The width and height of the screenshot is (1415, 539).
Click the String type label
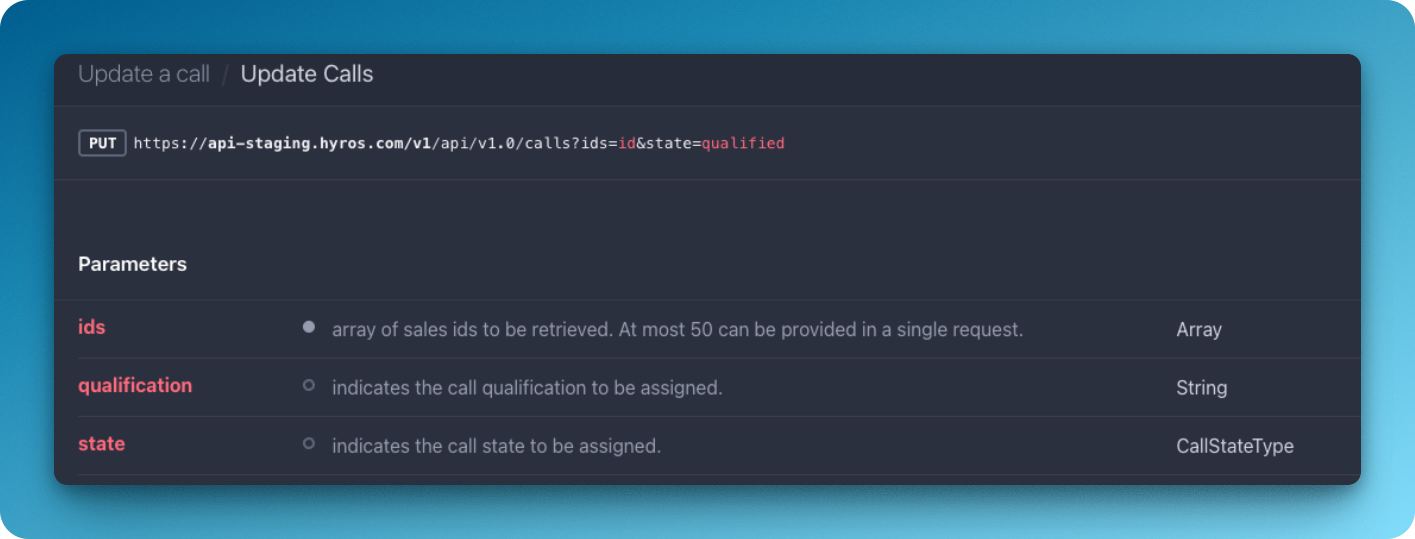[x=1201, y=388]
